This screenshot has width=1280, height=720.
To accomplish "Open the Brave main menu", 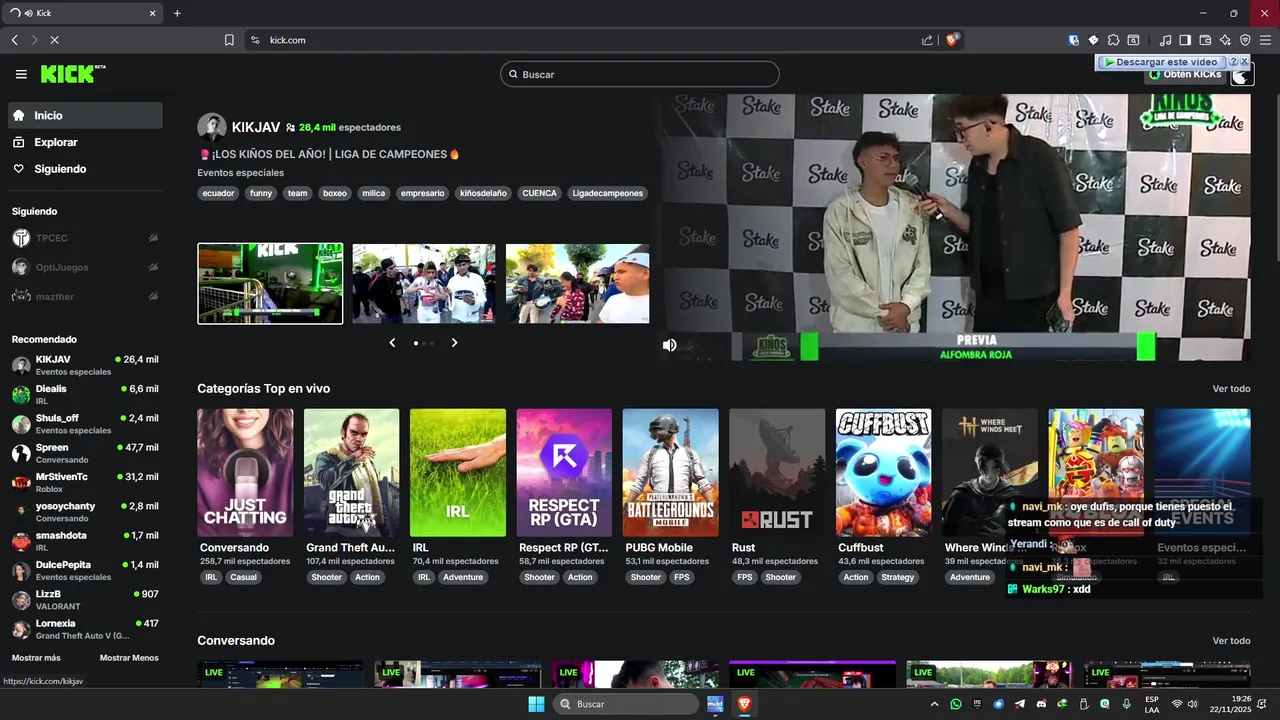I will tap(1266, 40).
